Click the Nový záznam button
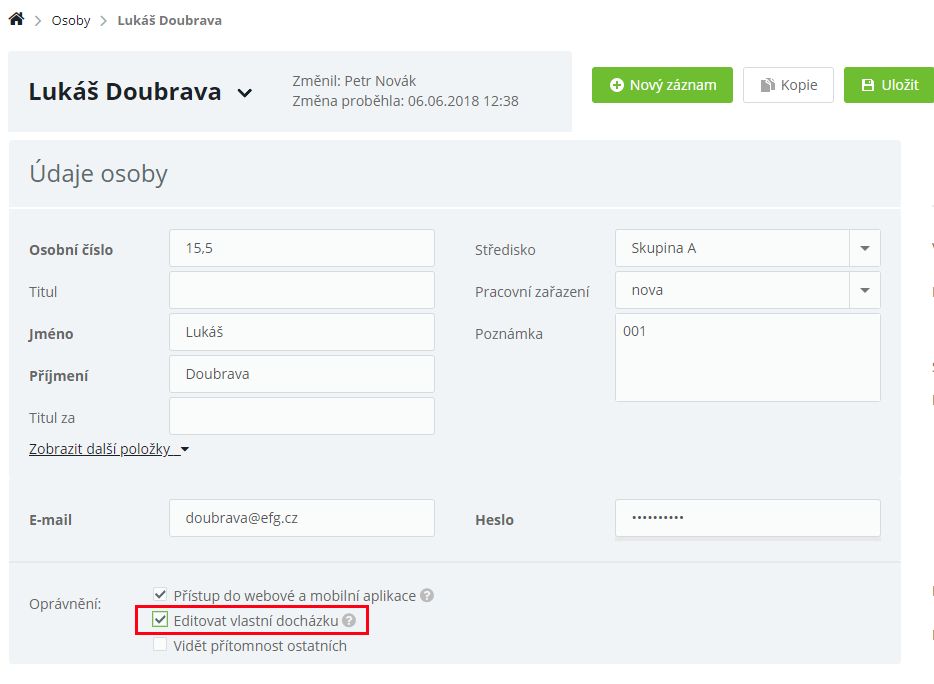Image resolution: width=934 pixels, height=684 pixels. pyautogui.click(x=662, y=85)
